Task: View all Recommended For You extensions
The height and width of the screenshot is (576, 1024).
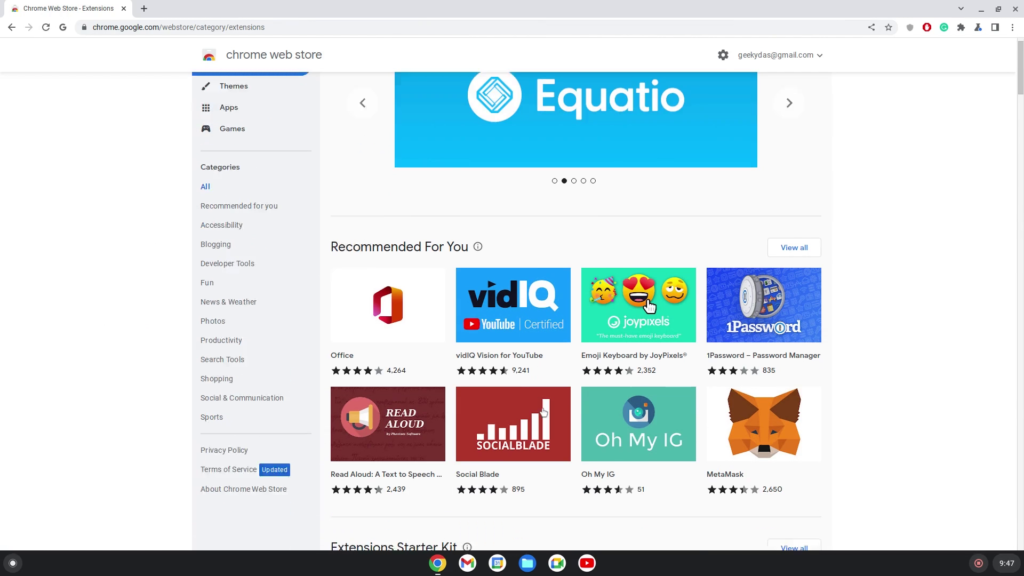Action: click(794, 248)
